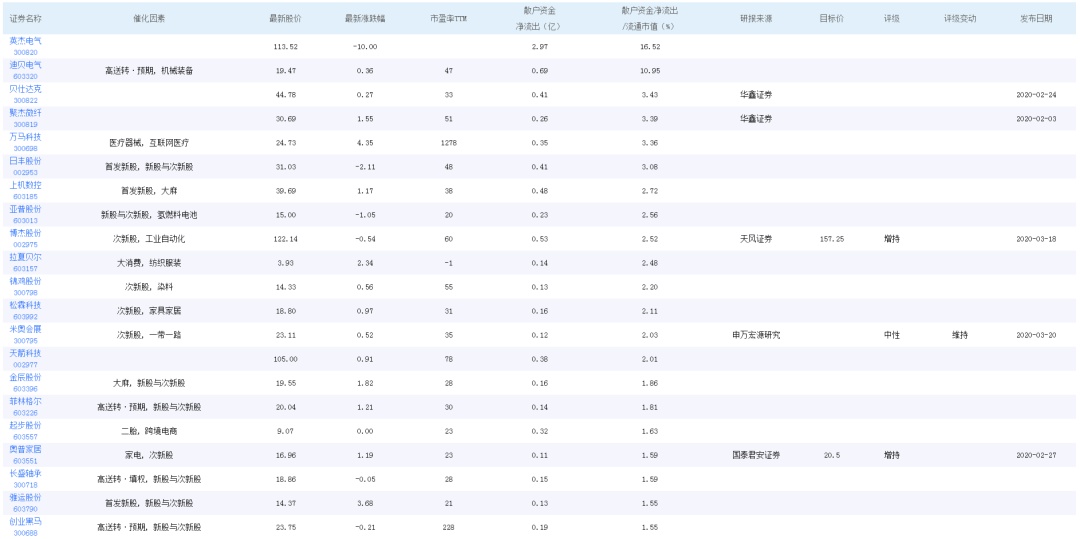1080x539 pixels.
Task: Open the 松霖科技 stock link
Action: [x=25, y=305]
